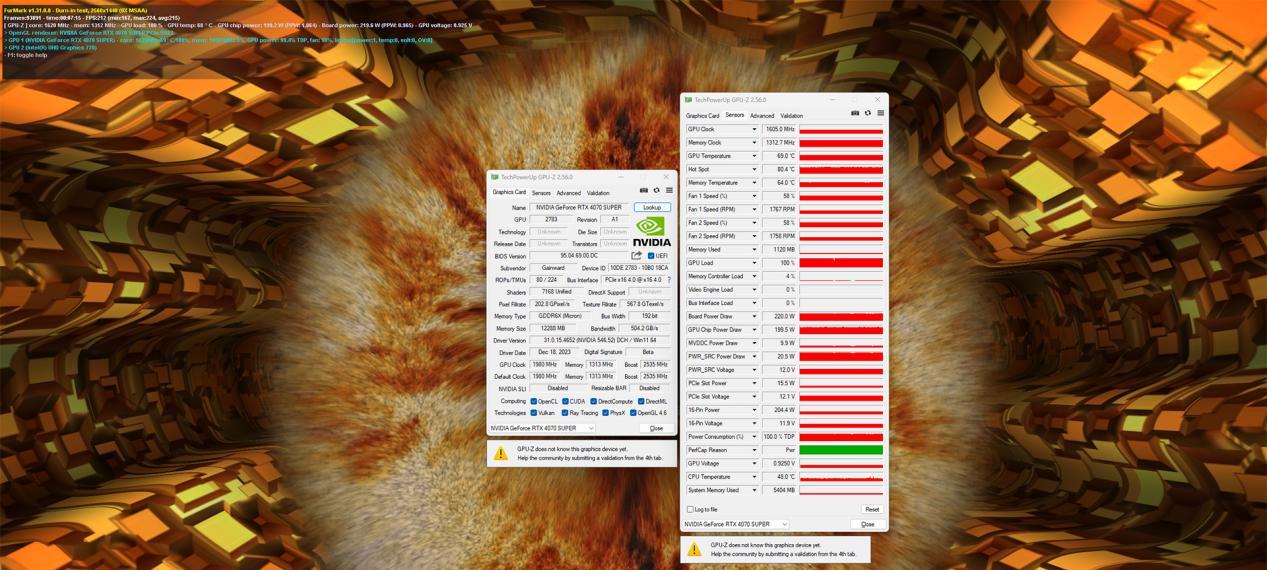The image size is (1267, 570).
Task: Open the GPU Clock sensor dropdown
Action: coord(754,129)
